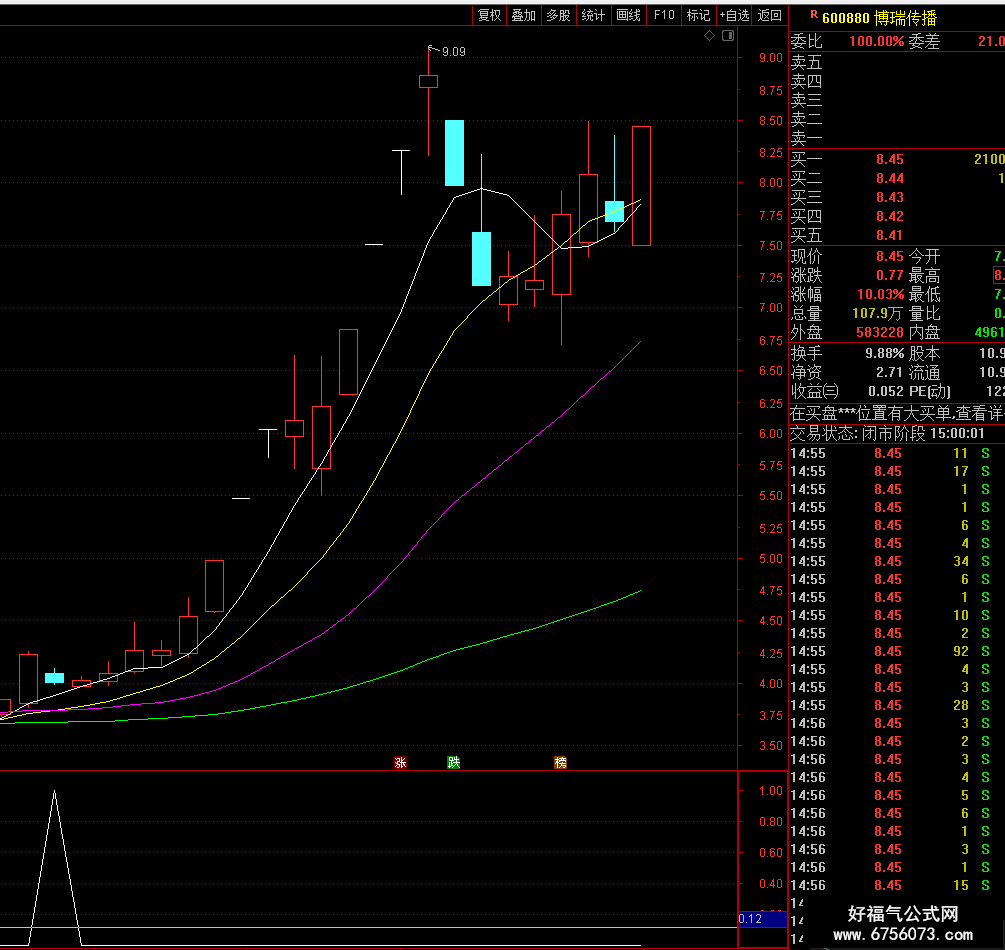The width and height of the screenshot is (1005, 950).
Task: Click the 返回 back button
Action: (769, 15)
